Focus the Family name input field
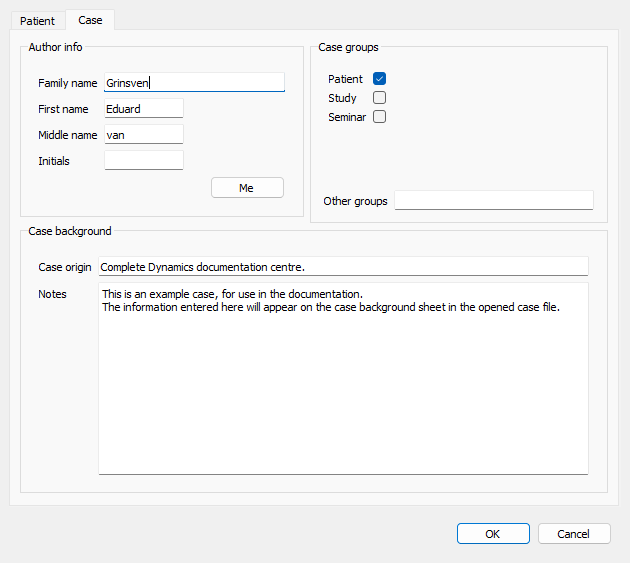Viewport: 630px width, 563px height. coord(194,83)
